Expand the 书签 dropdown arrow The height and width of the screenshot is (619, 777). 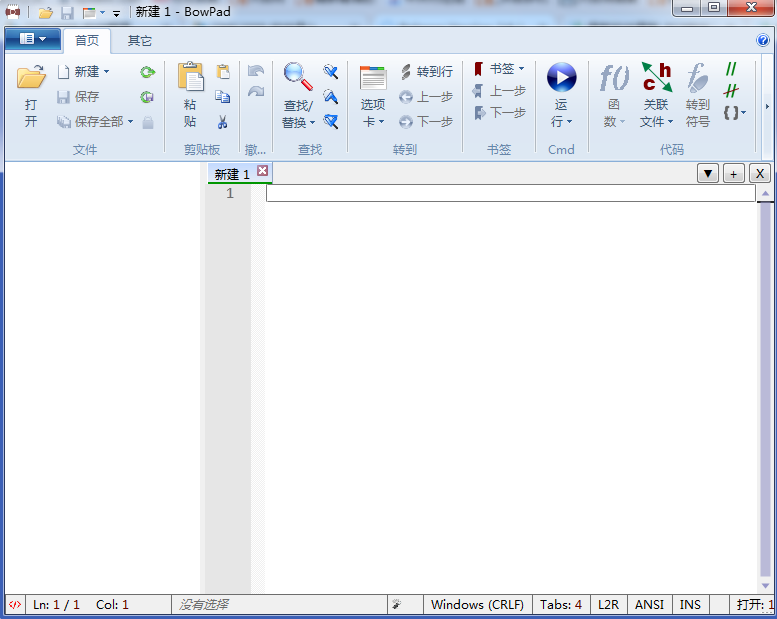[521, 68]
